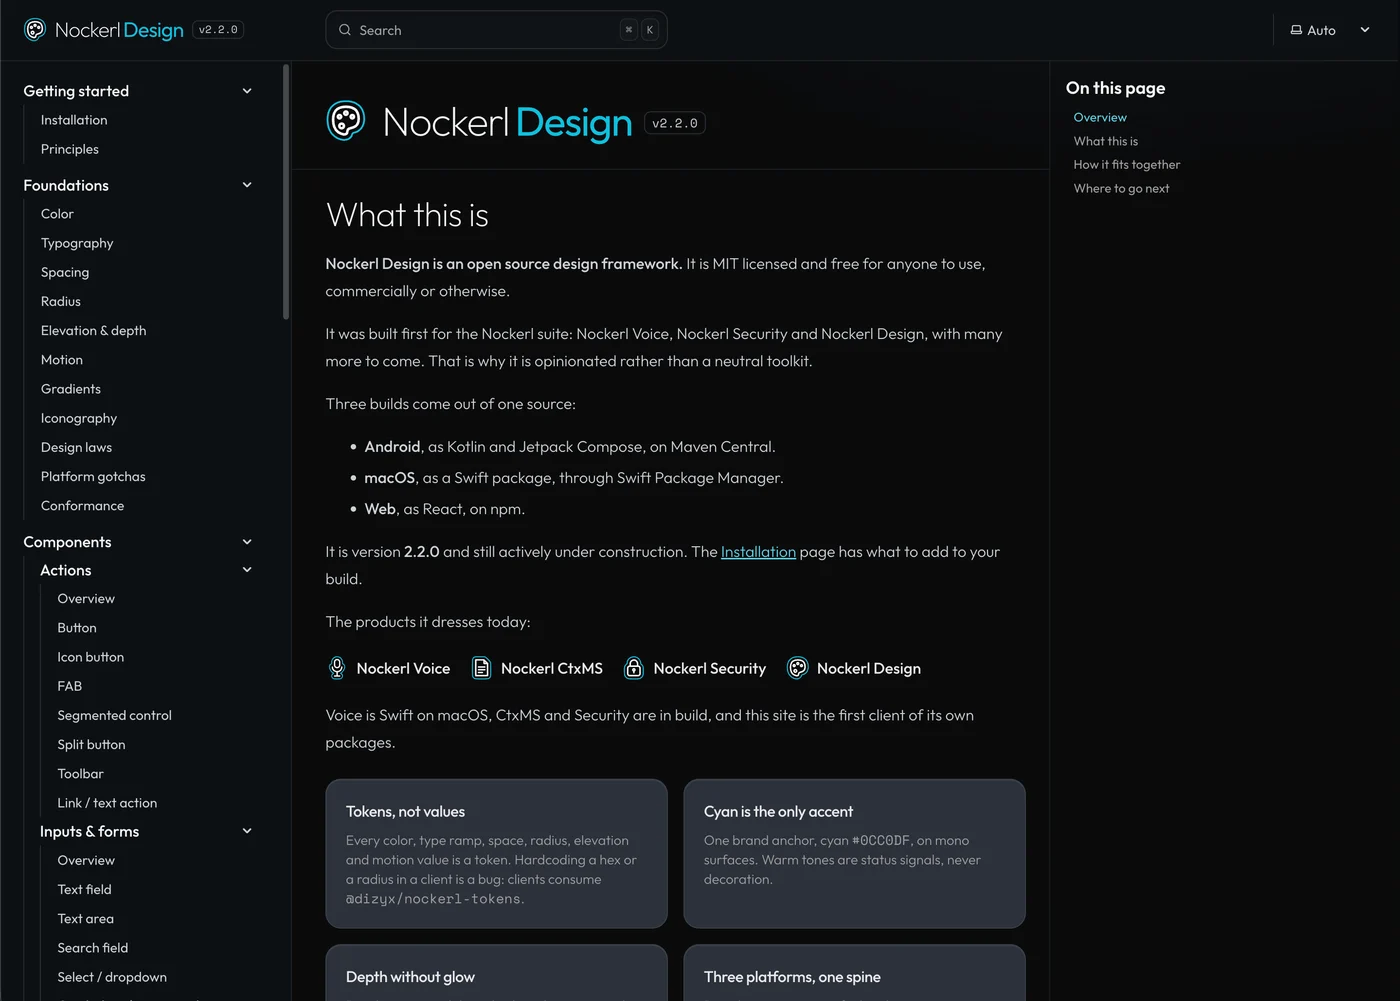This screenshot has height=1001, width=1400.
Task: Follow the Installation link in body text
Action: tap(758, 552)
